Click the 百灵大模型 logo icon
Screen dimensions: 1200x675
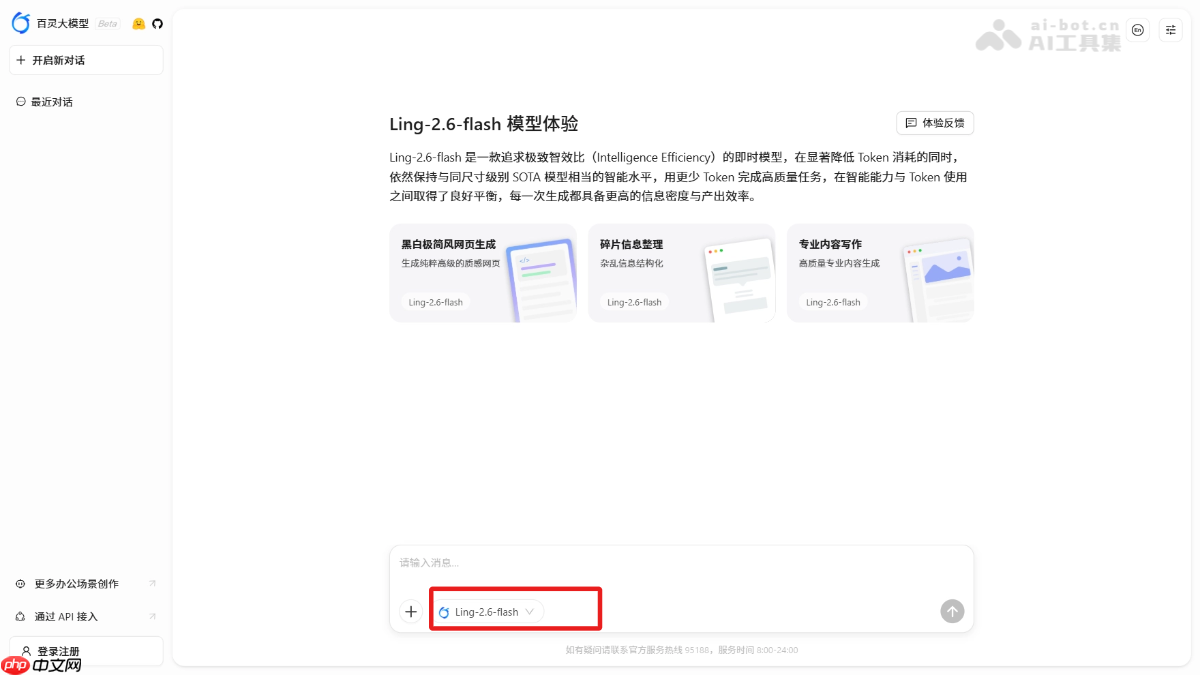[21, 23]
